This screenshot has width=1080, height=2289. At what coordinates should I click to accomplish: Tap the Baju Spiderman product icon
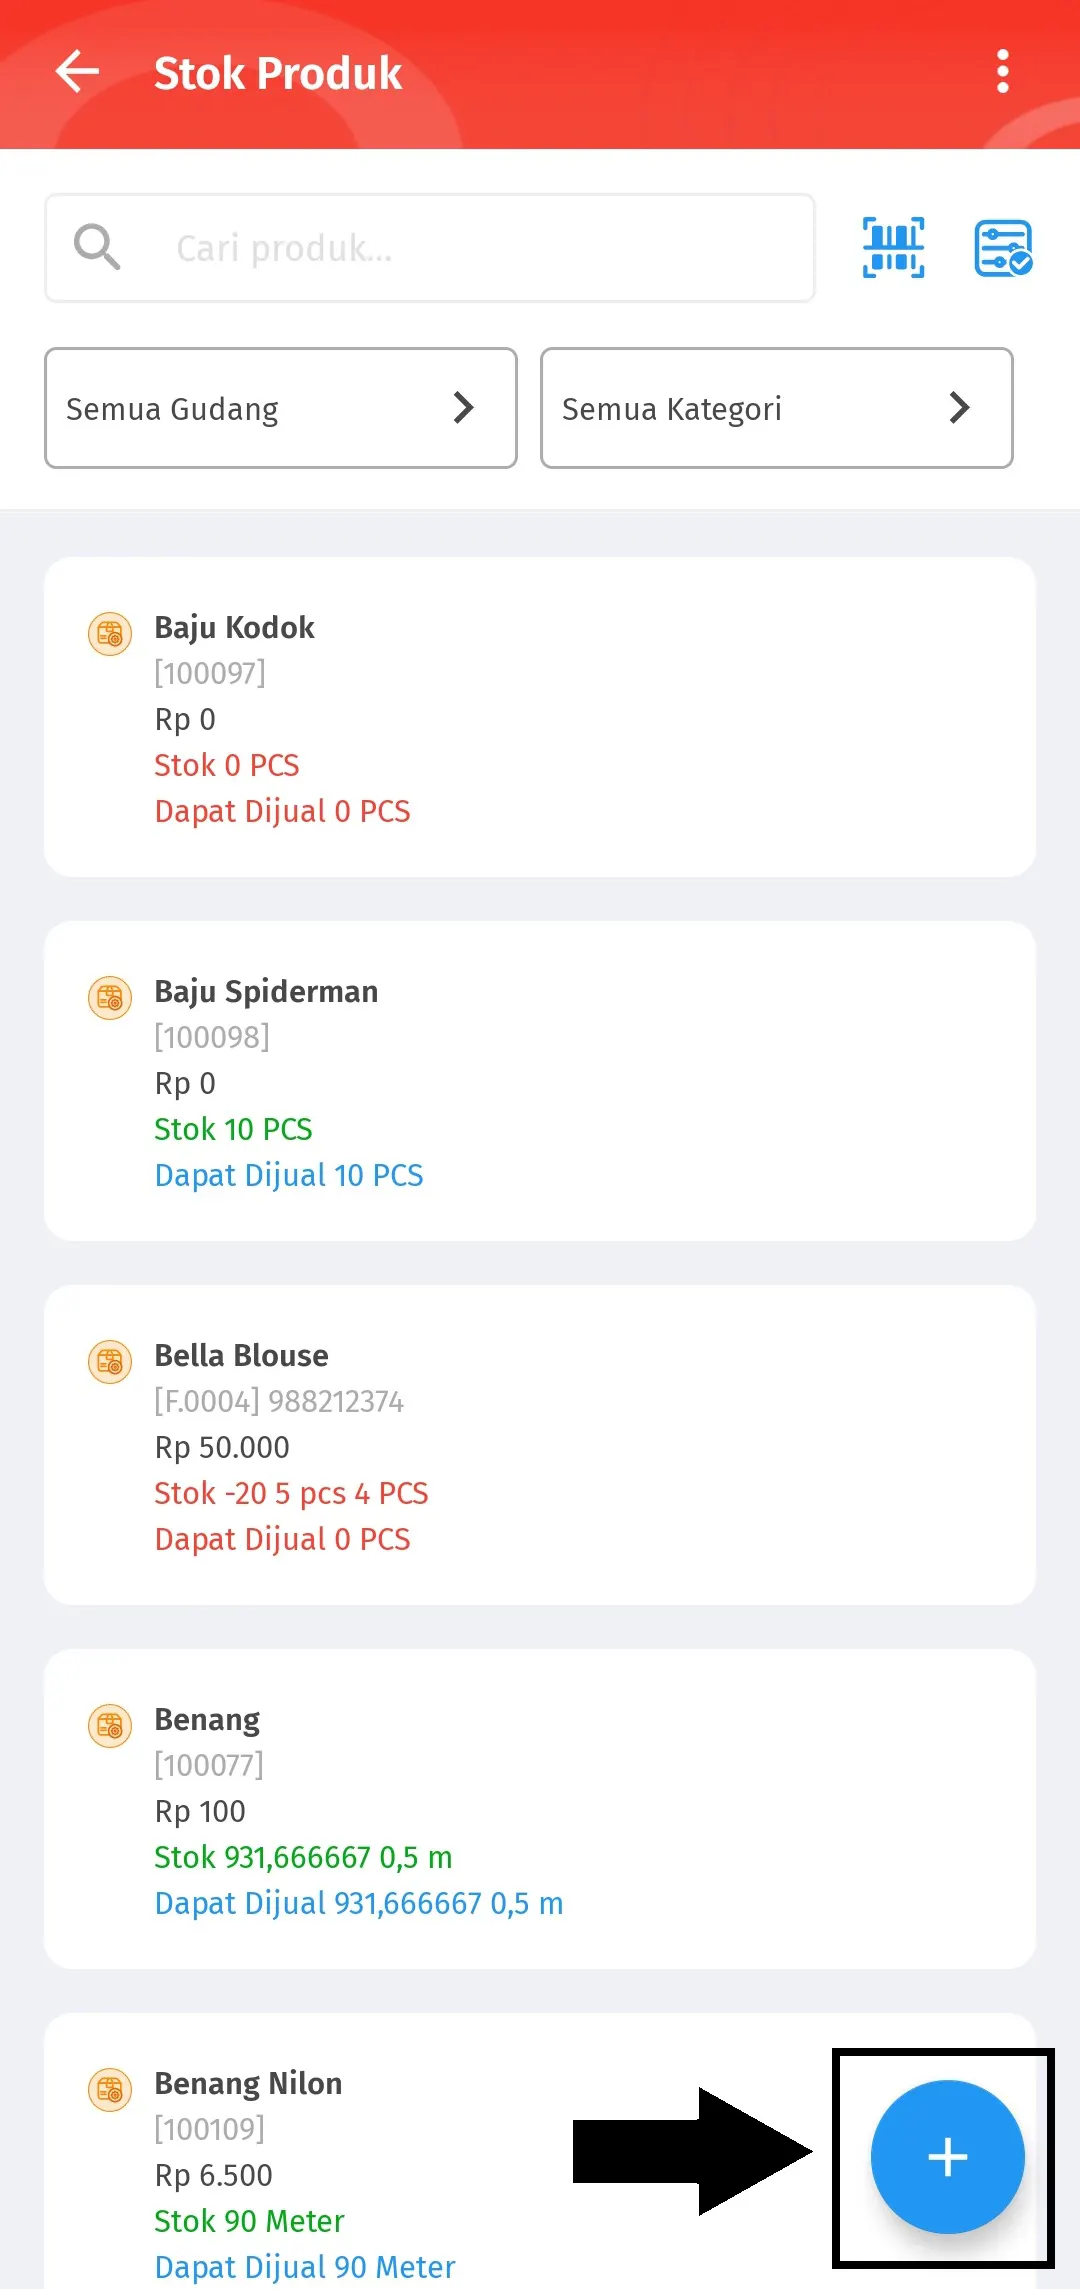[110, 998]
